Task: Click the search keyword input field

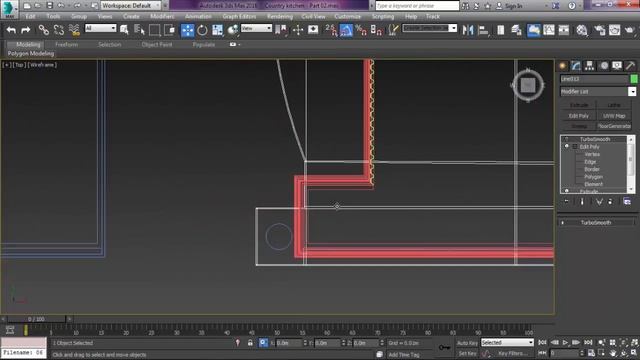Action: [x=417, y=6]
